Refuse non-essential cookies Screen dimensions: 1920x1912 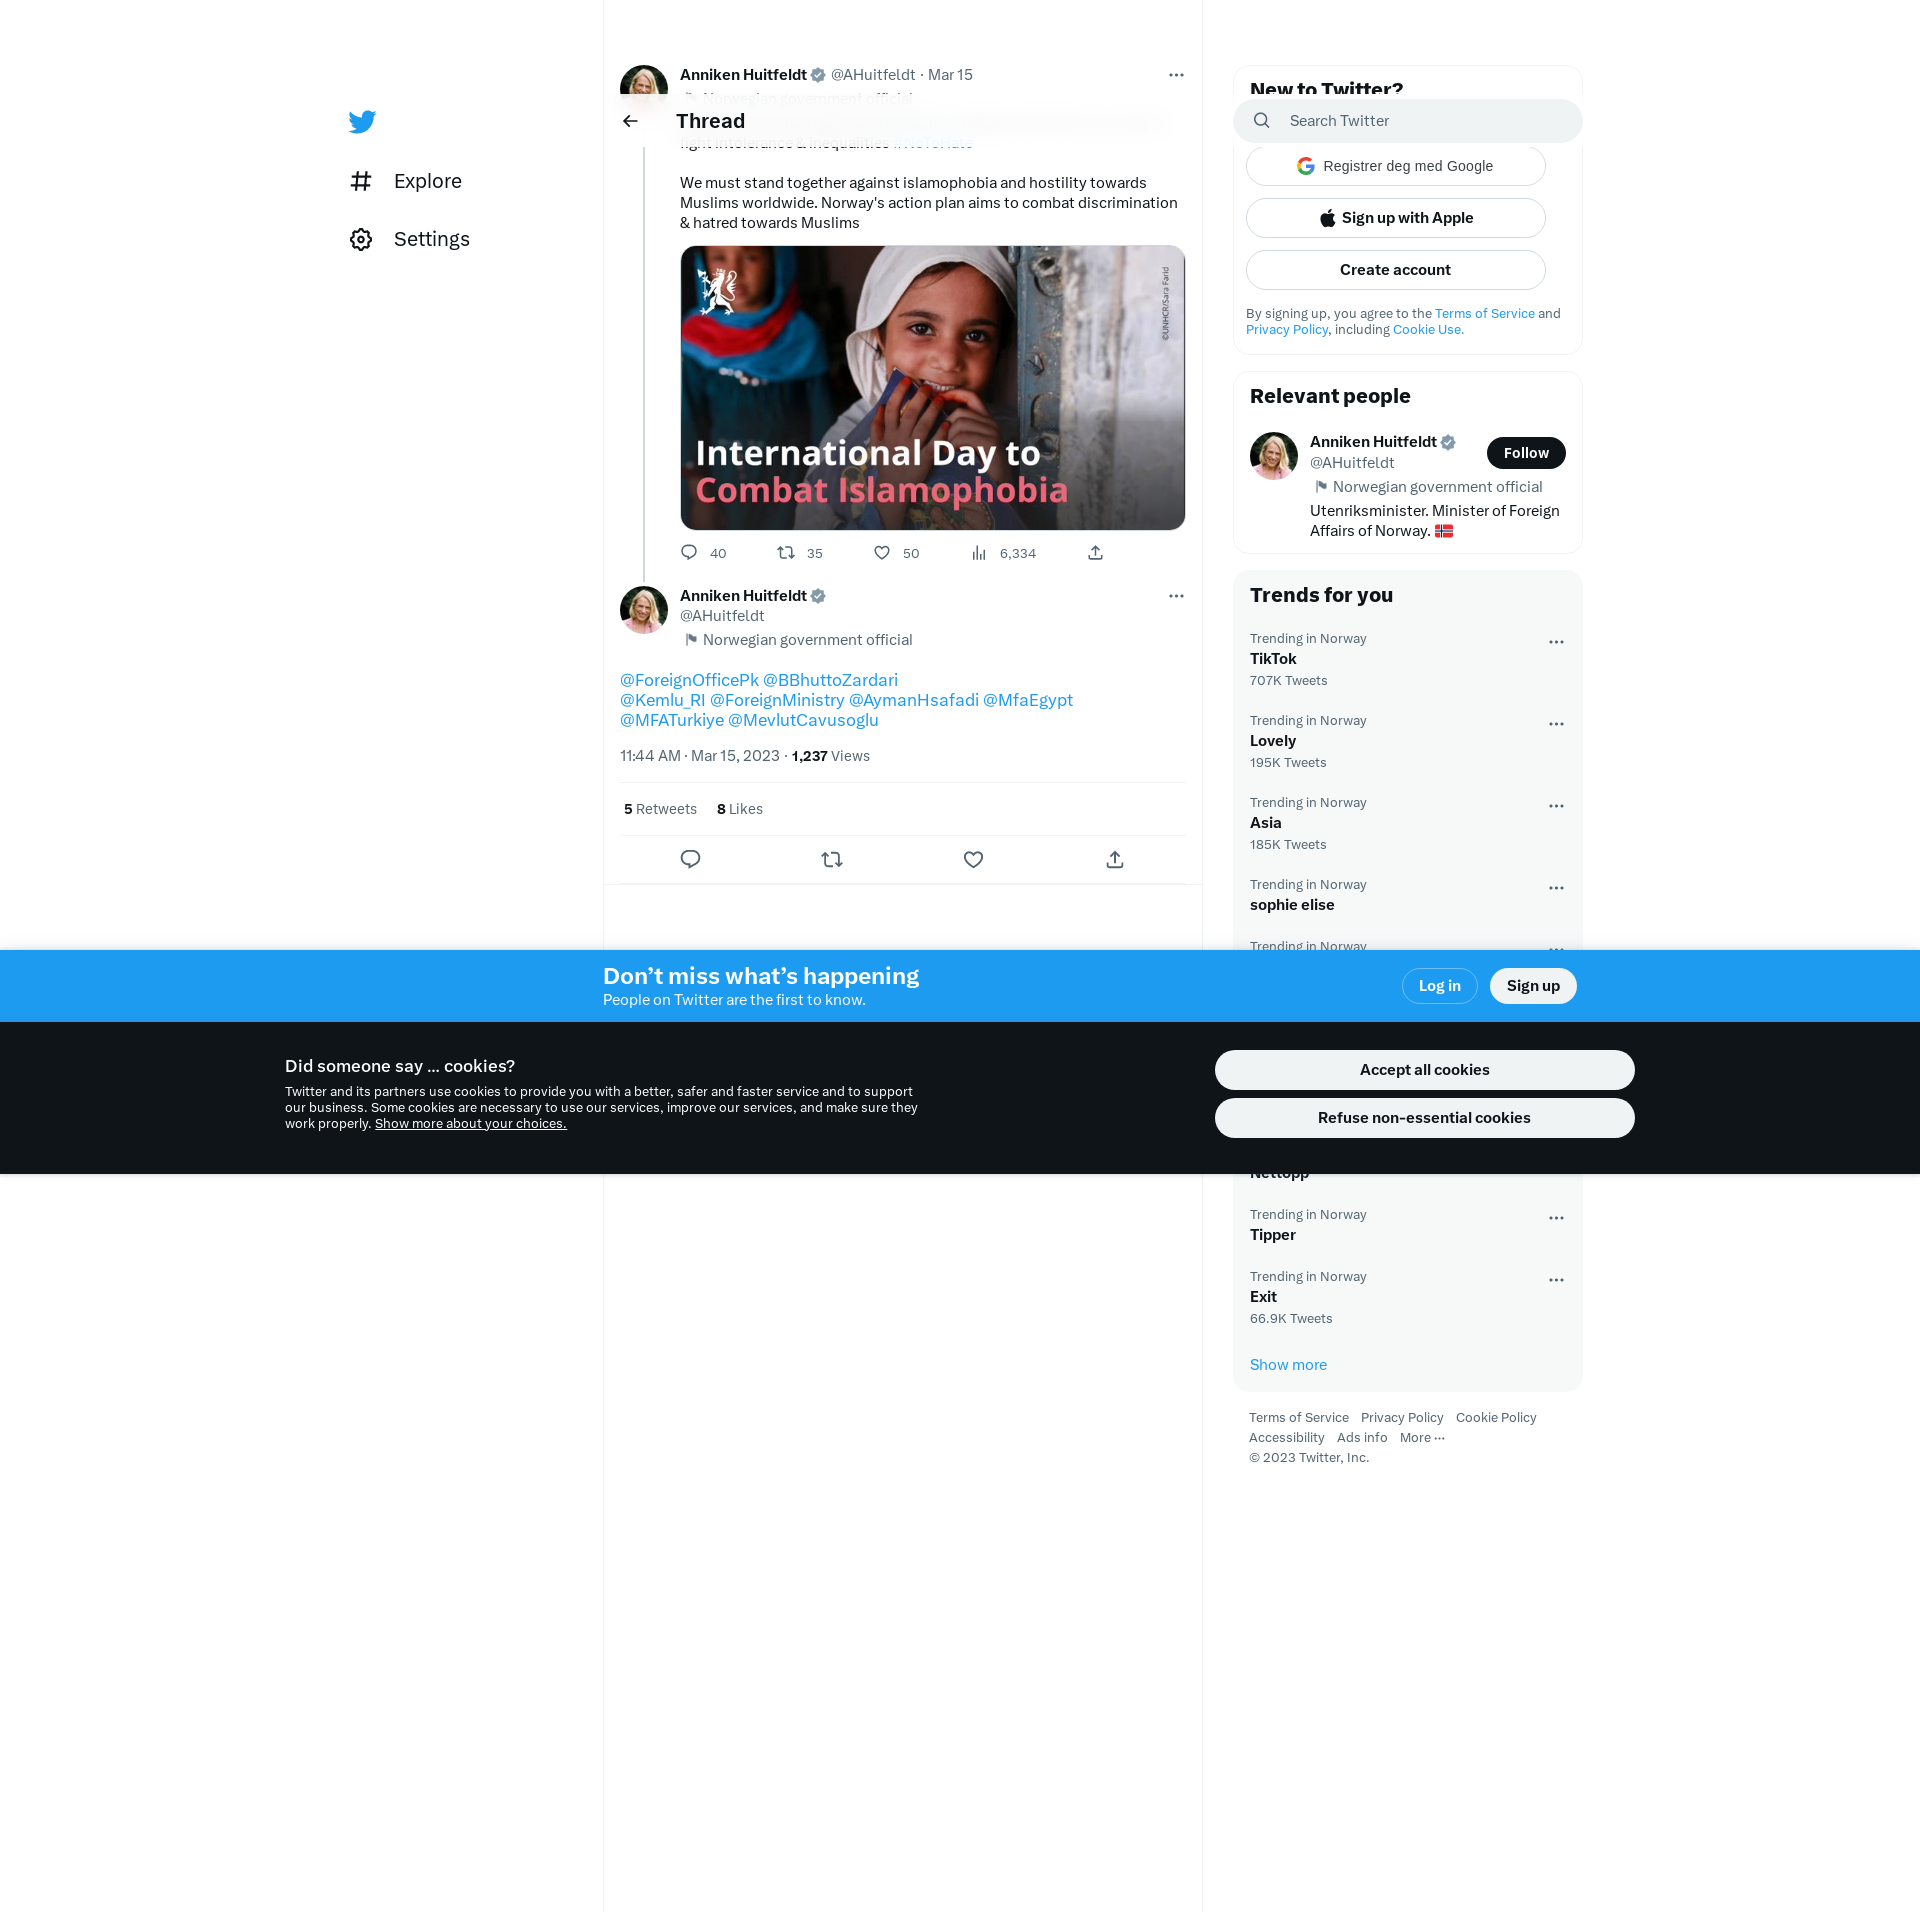pyautogui.click(x=1424, y=1118)
